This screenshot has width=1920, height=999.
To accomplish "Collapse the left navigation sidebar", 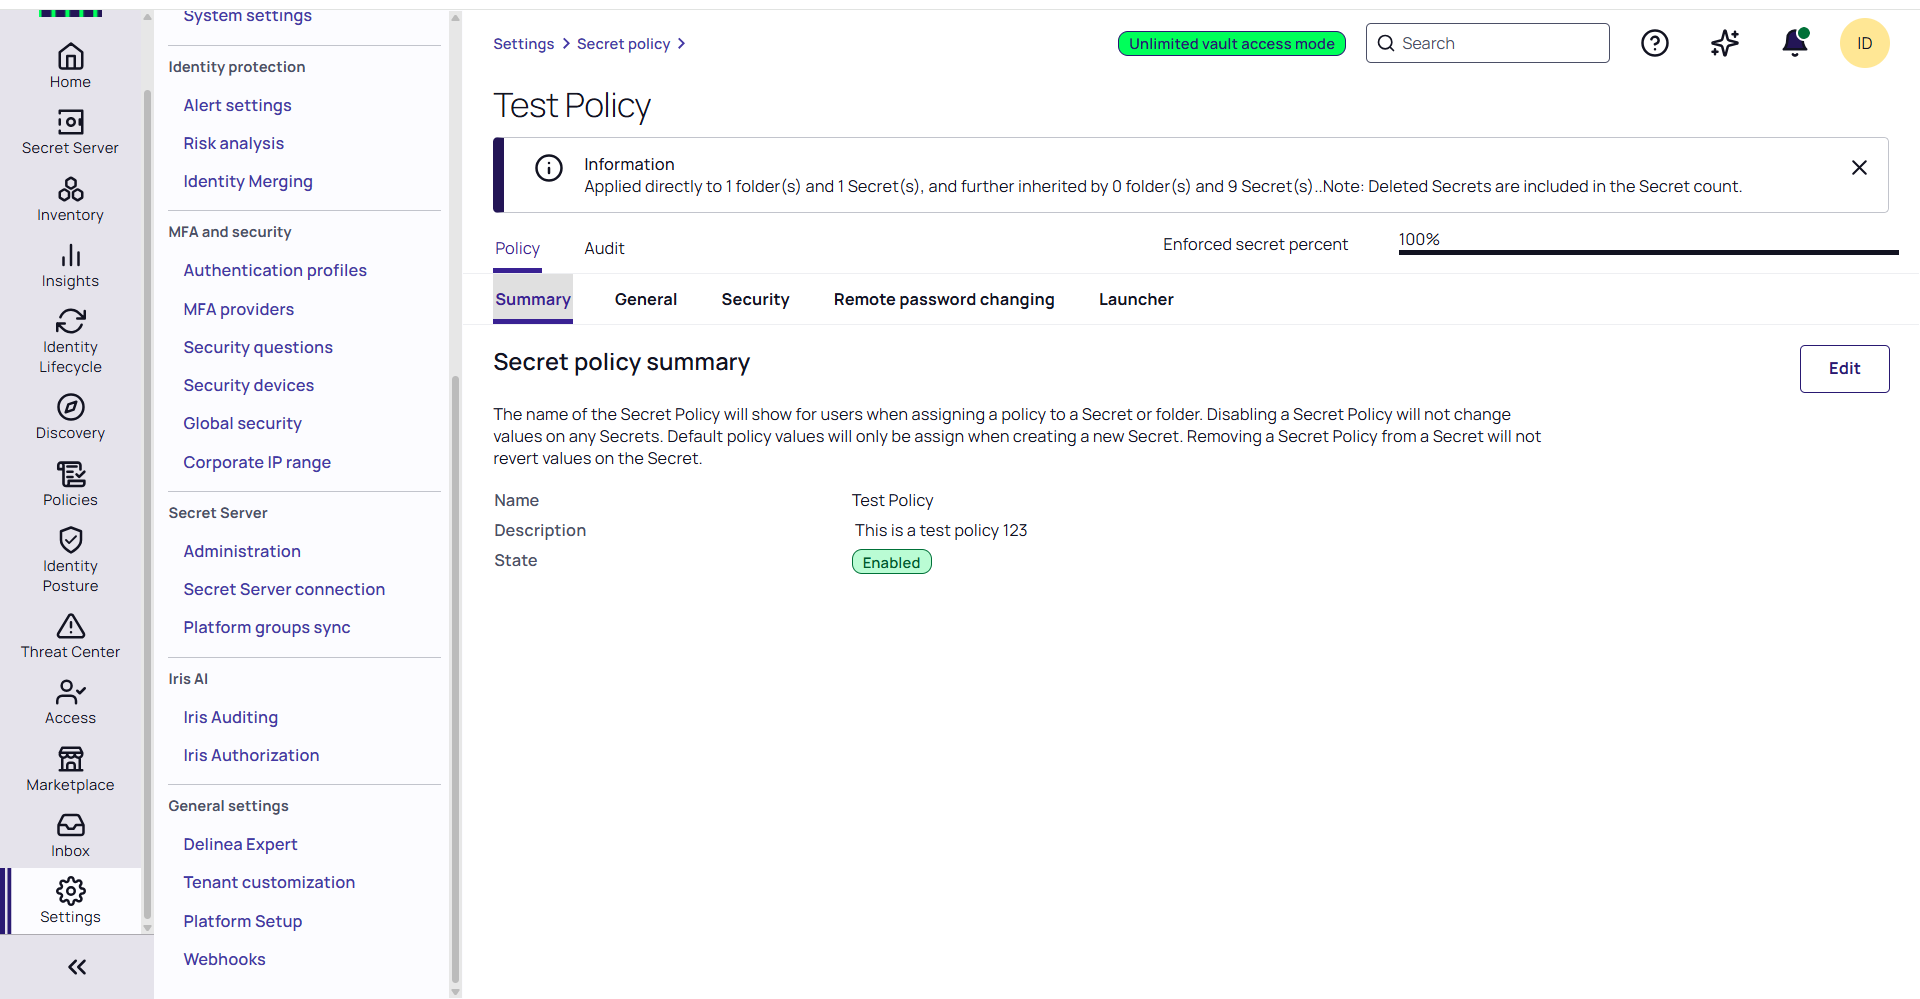I will [x=77, y=967].
